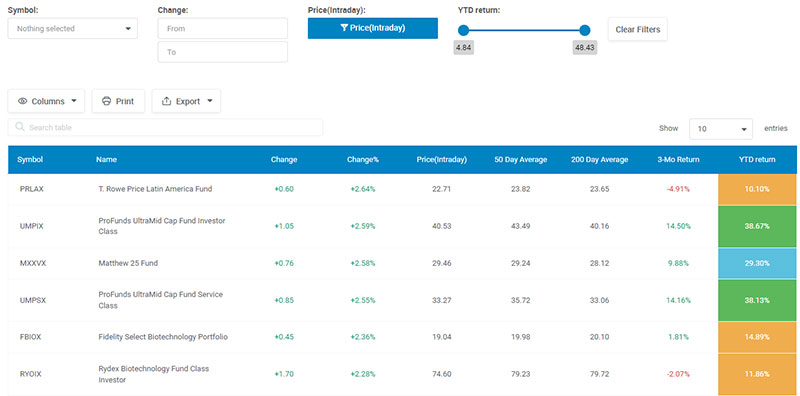800x396 pixels.
Task: Open the Symbol 'Nothing selected' dropdown
Action: point(72,29)
